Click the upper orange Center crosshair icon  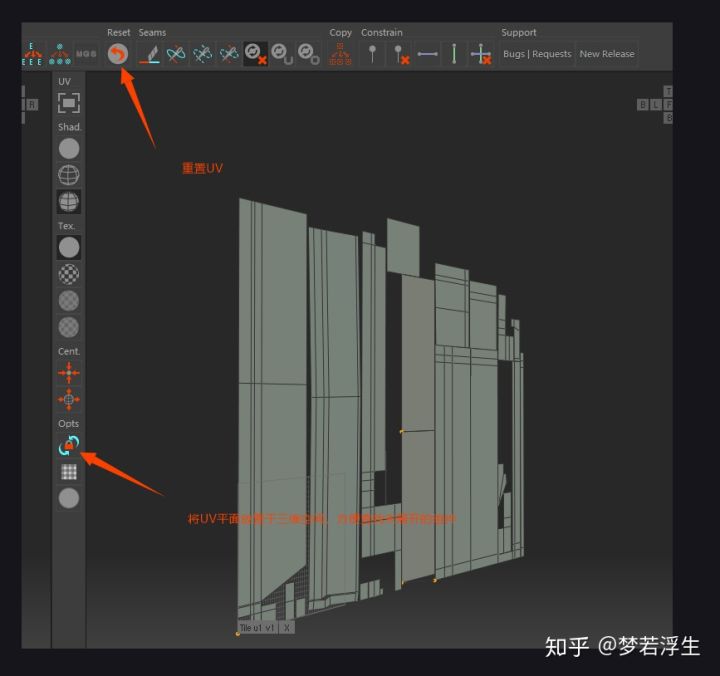coord(68,373)
